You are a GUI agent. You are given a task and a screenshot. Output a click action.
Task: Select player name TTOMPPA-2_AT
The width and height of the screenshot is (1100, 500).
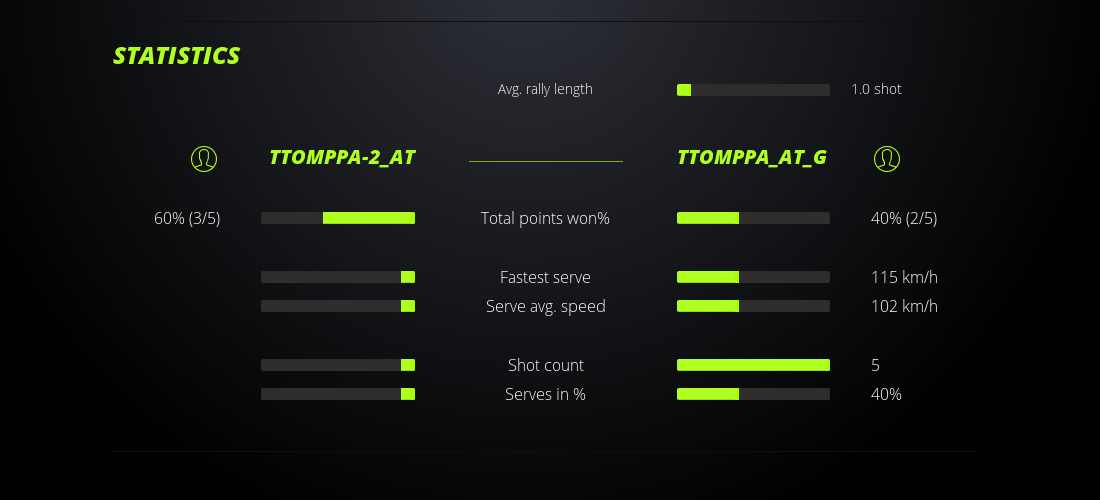(x=342, y=158)
